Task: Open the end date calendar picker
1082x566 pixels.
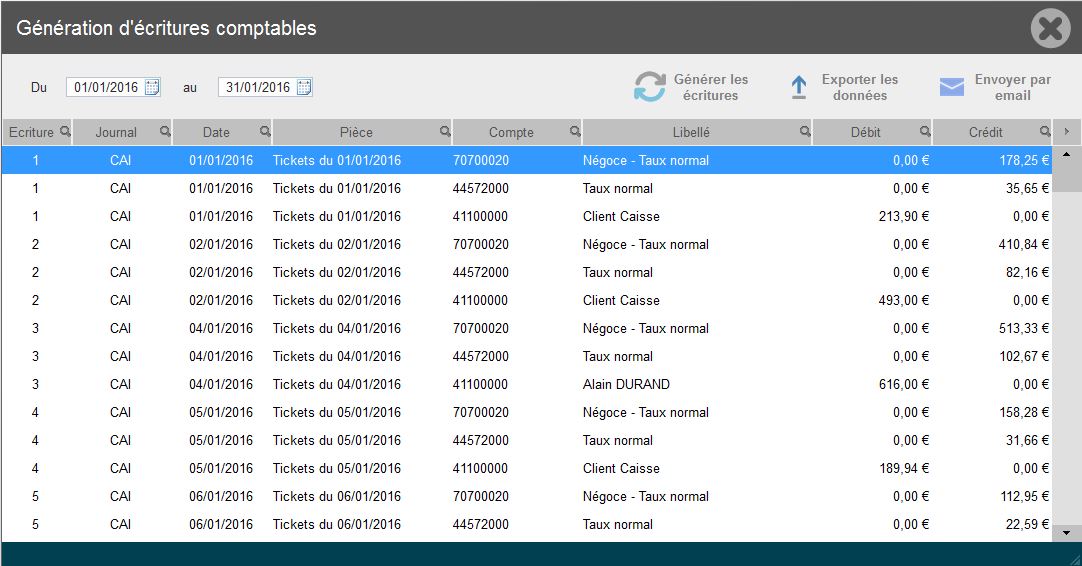Action: (304, 87)
